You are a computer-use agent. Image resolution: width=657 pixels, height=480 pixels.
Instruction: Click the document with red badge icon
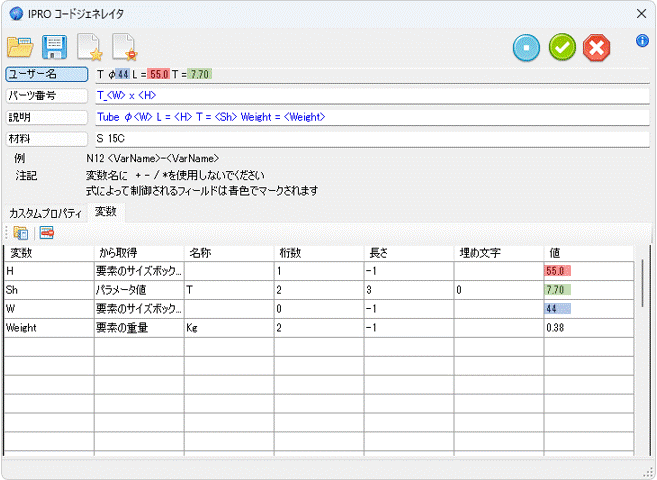tap(123, 47)
